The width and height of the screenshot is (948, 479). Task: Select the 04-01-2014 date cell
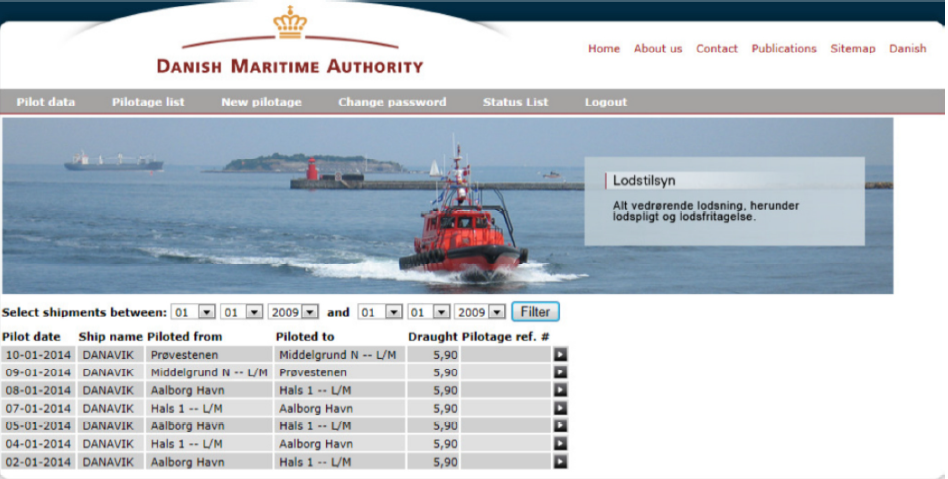tap(39, 444)
